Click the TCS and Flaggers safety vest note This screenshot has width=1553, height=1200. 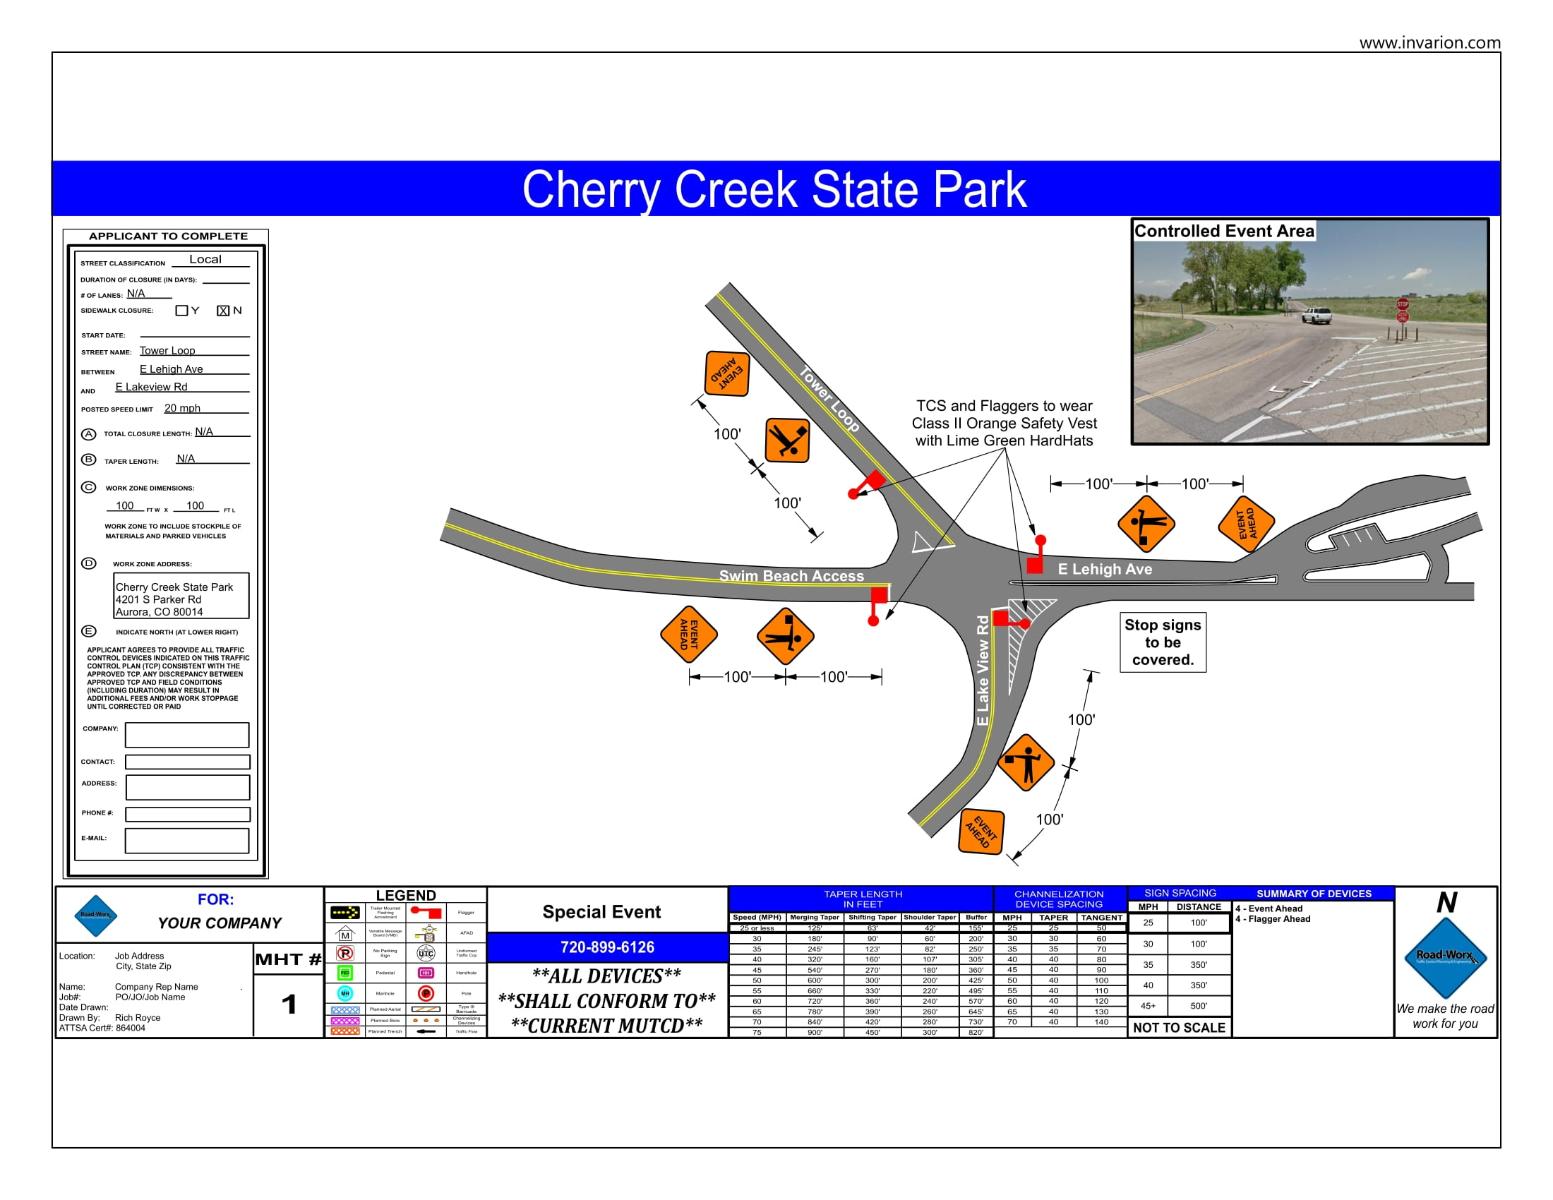click(1004, 423)
